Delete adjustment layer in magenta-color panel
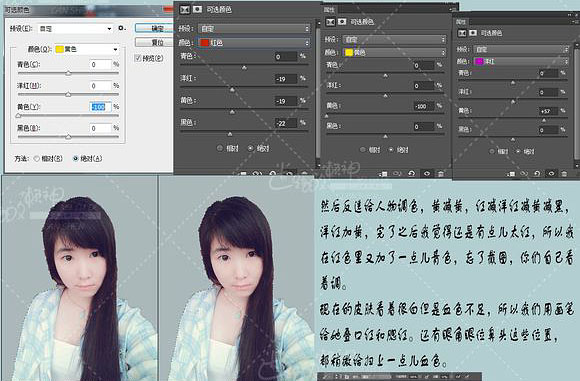The image size is (580, 381). (564, 173)
